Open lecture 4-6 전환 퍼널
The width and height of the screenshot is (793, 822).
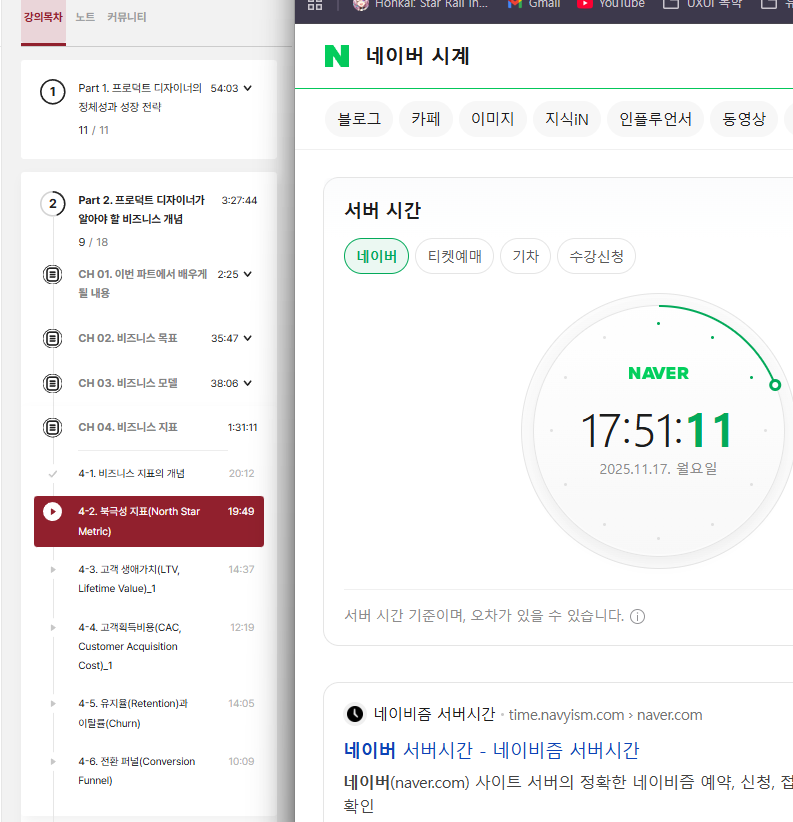(x=136, y=771)
